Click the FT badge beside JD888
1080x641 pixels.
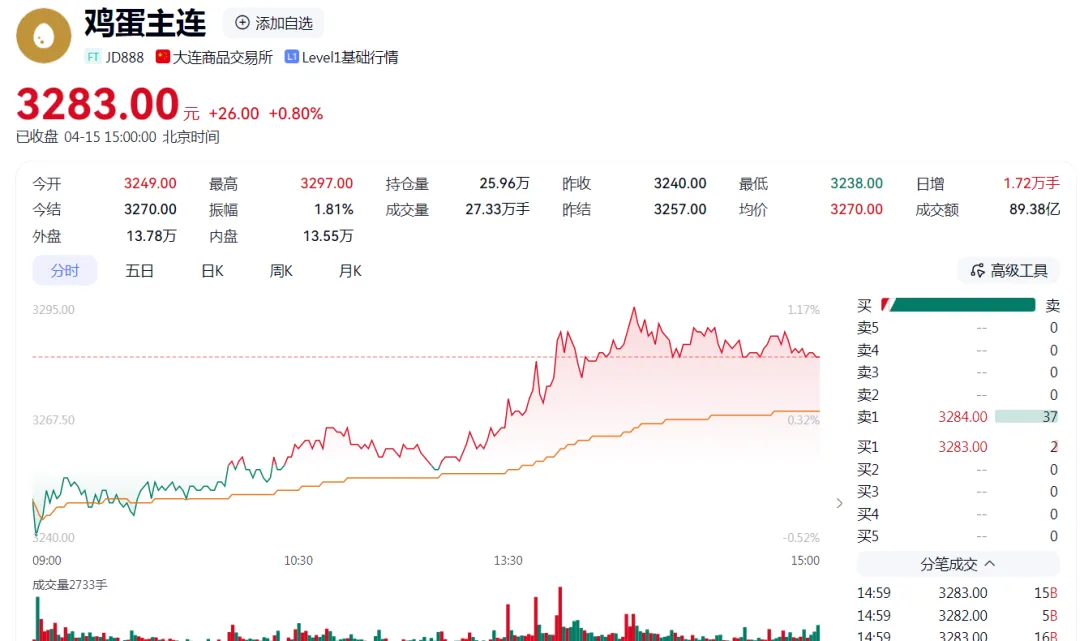pyautogui.click(x=93, y=57)
